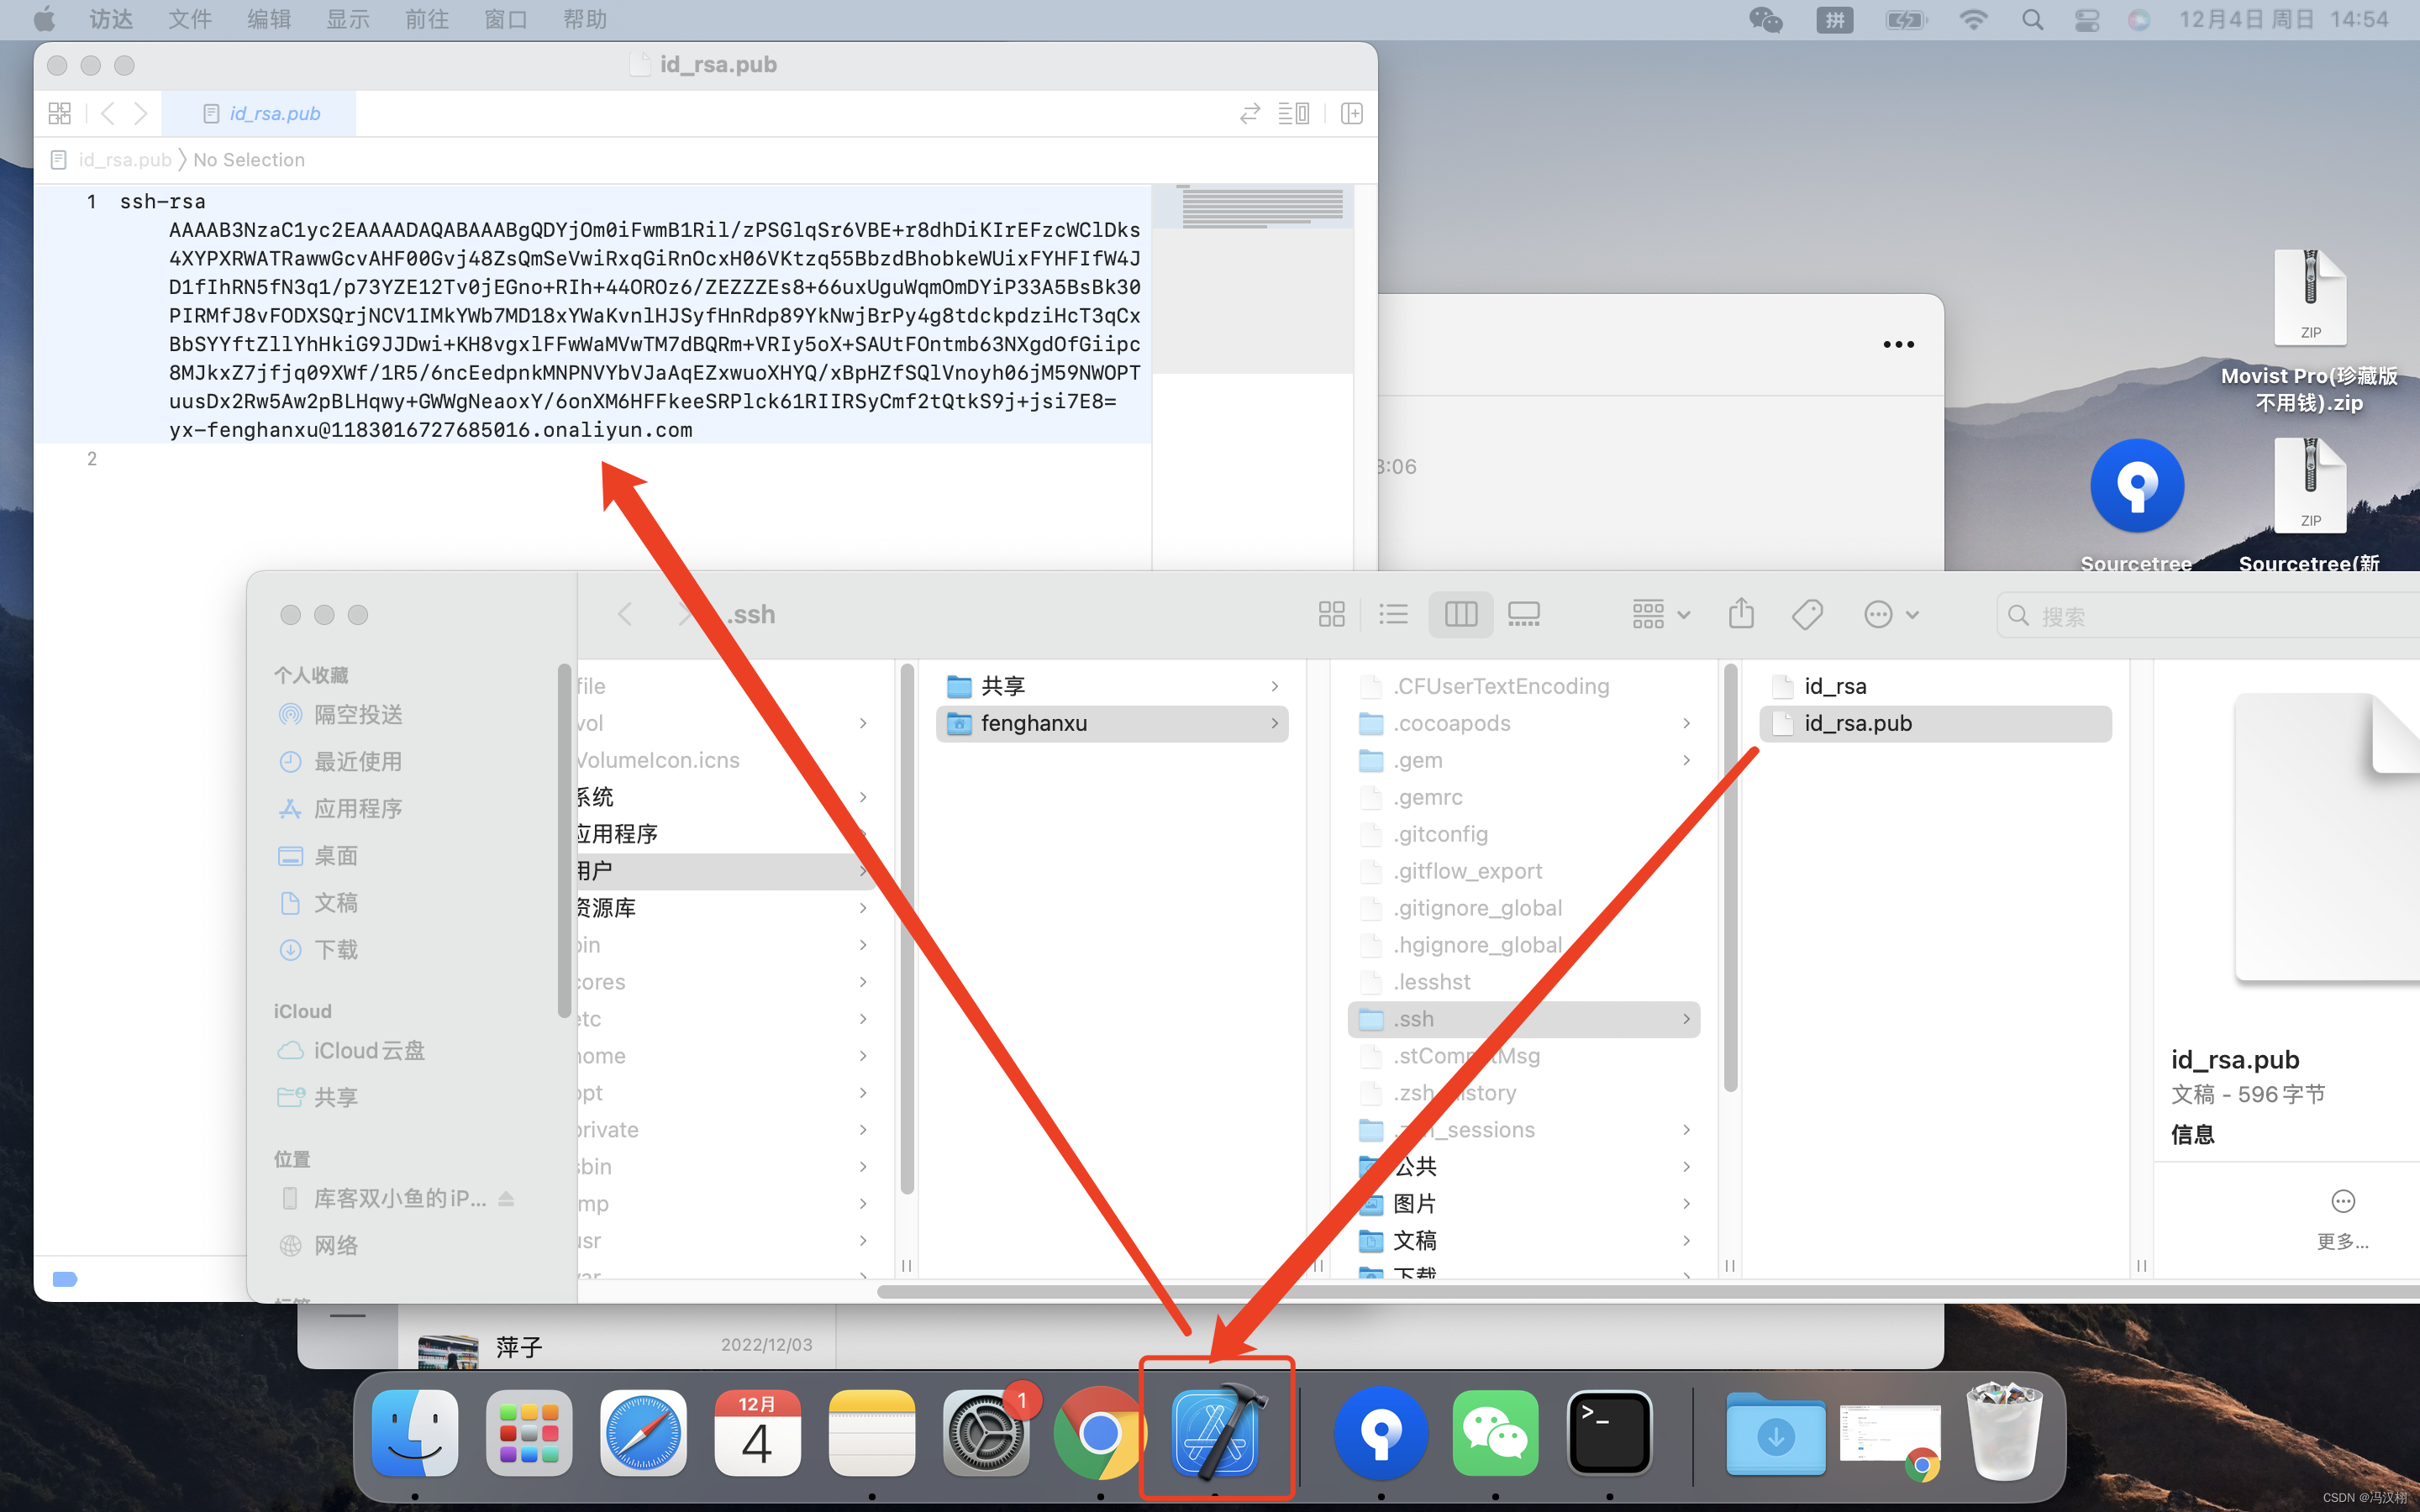
Task: Open the 编辑 menu
Action: coord(269,19)
